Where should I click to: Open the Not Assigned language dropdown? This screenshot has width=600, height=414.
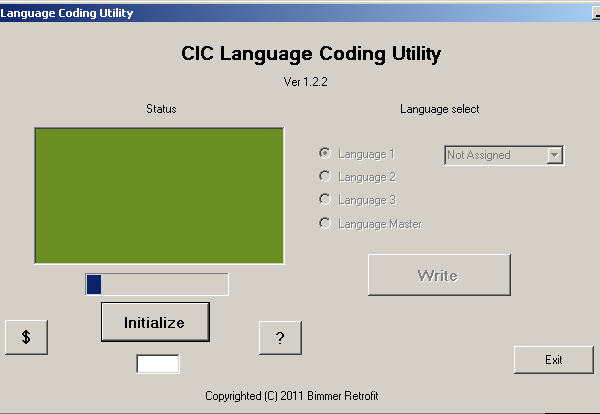(504, 155)
